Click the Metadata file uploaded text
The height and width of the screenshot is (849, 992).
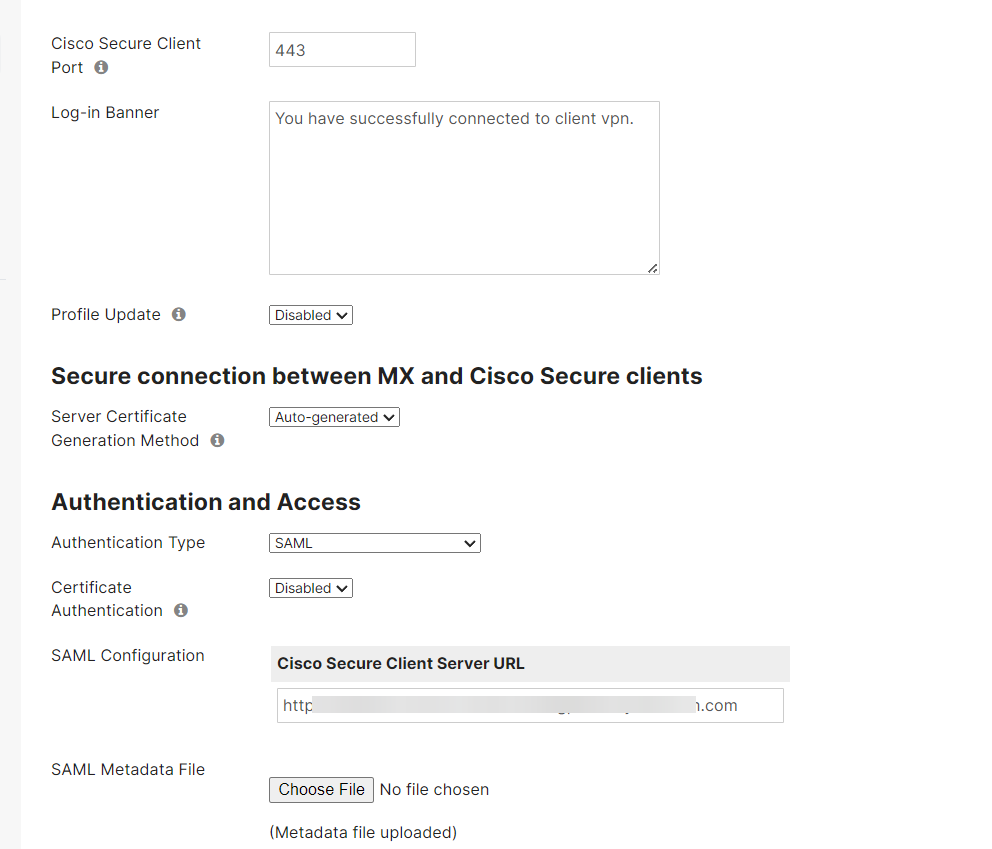click(360, 832)
